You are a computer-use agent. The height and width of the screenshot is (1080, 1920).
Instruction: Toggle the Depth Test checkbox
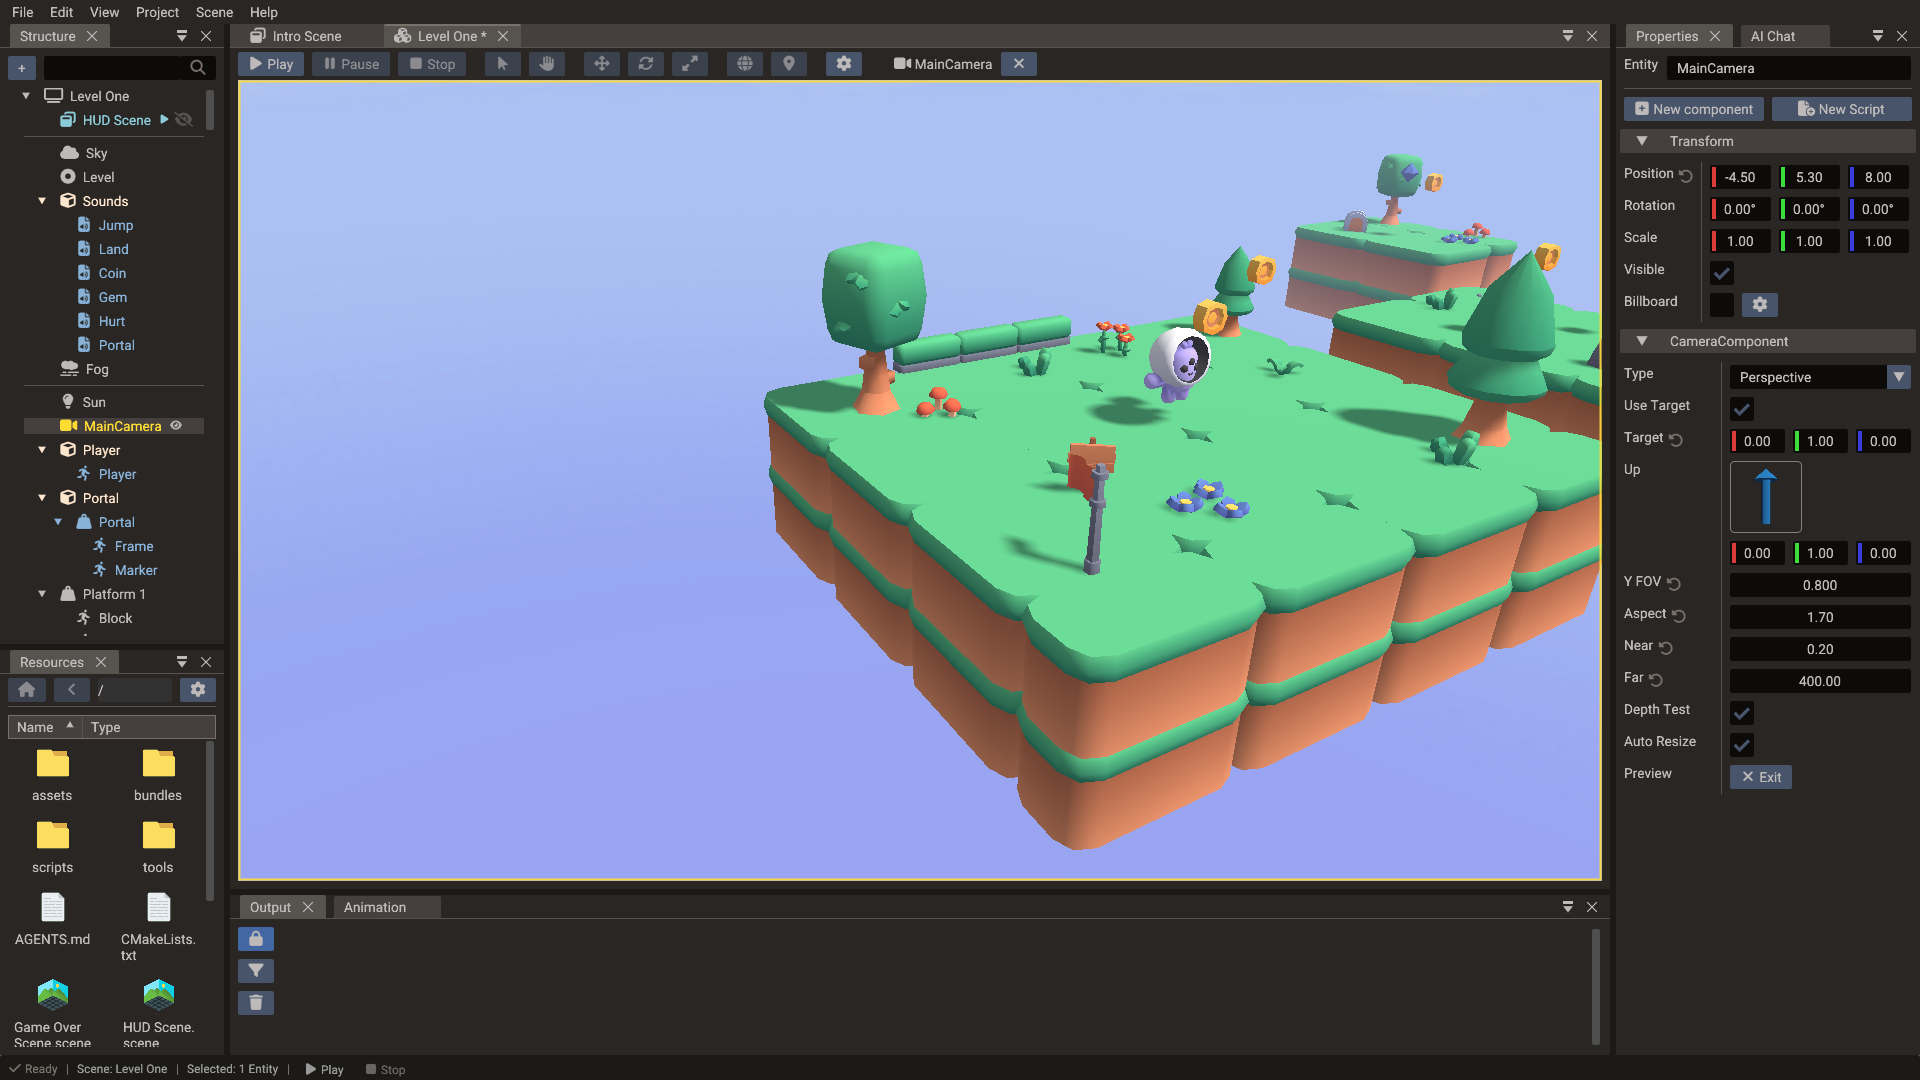pyautogui.click(x=1742, y=713)
